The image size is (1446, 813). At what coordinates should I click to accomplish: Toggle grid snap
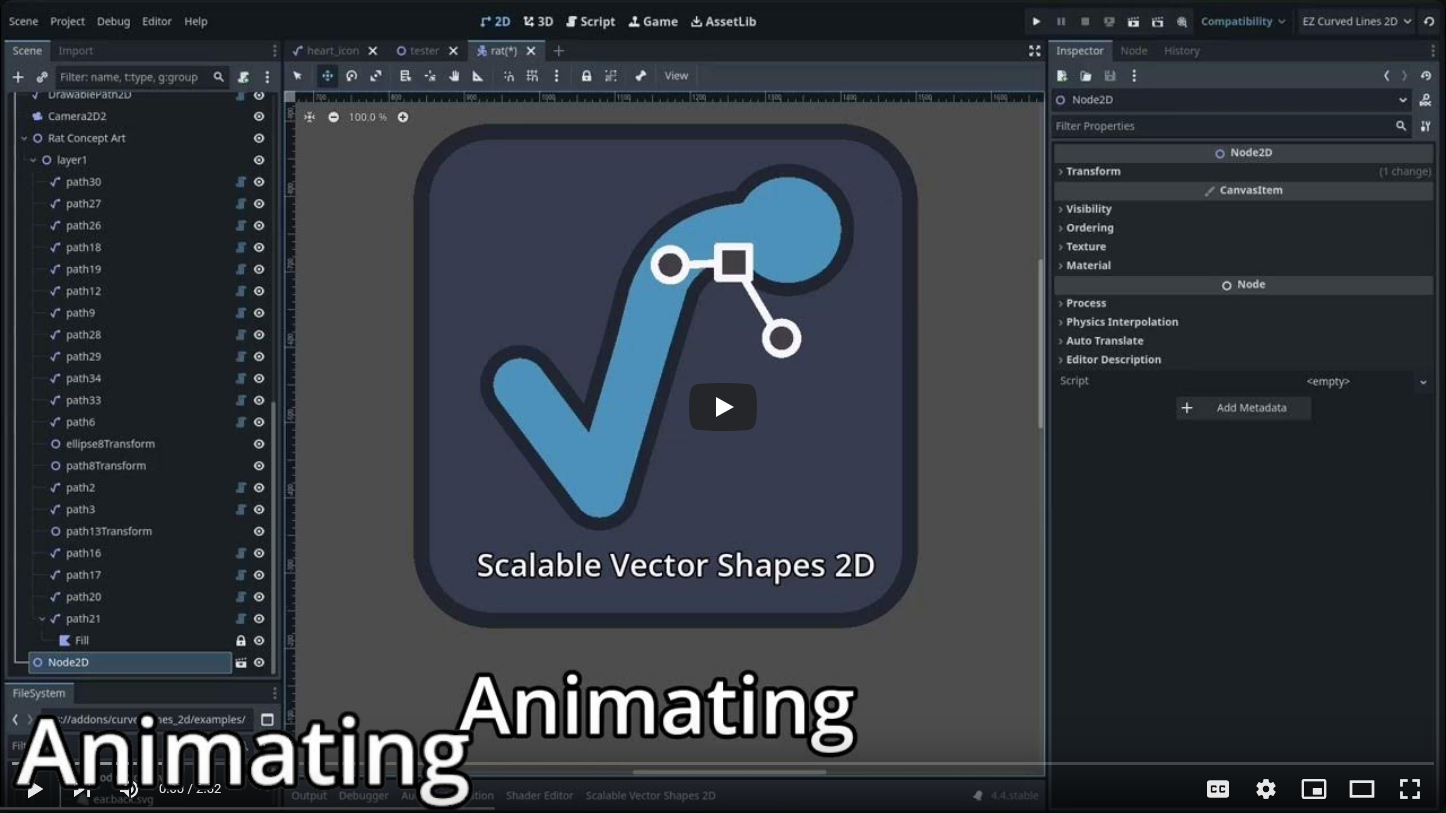pyautogui.click(x=532, y=76)
